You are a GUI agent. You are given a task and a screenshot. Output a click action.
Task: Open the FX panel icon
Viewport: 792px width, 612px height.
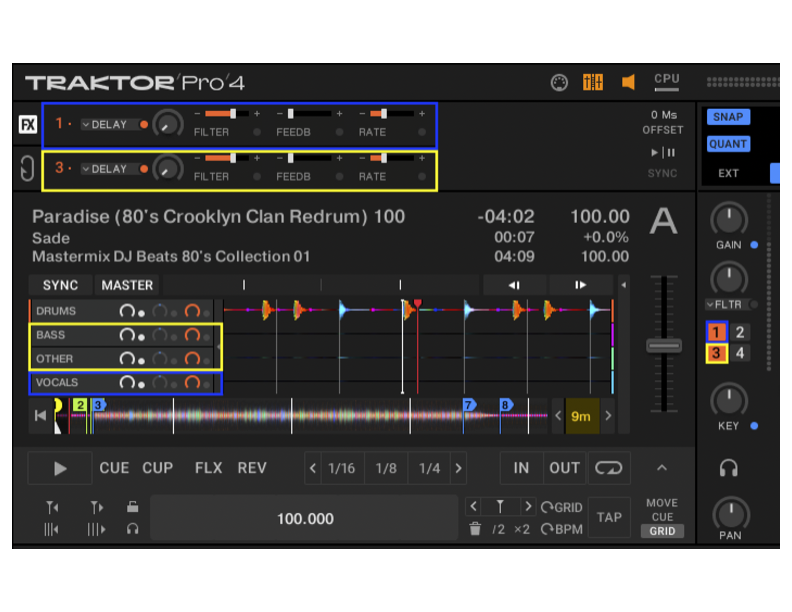click(x=28, y=124)
